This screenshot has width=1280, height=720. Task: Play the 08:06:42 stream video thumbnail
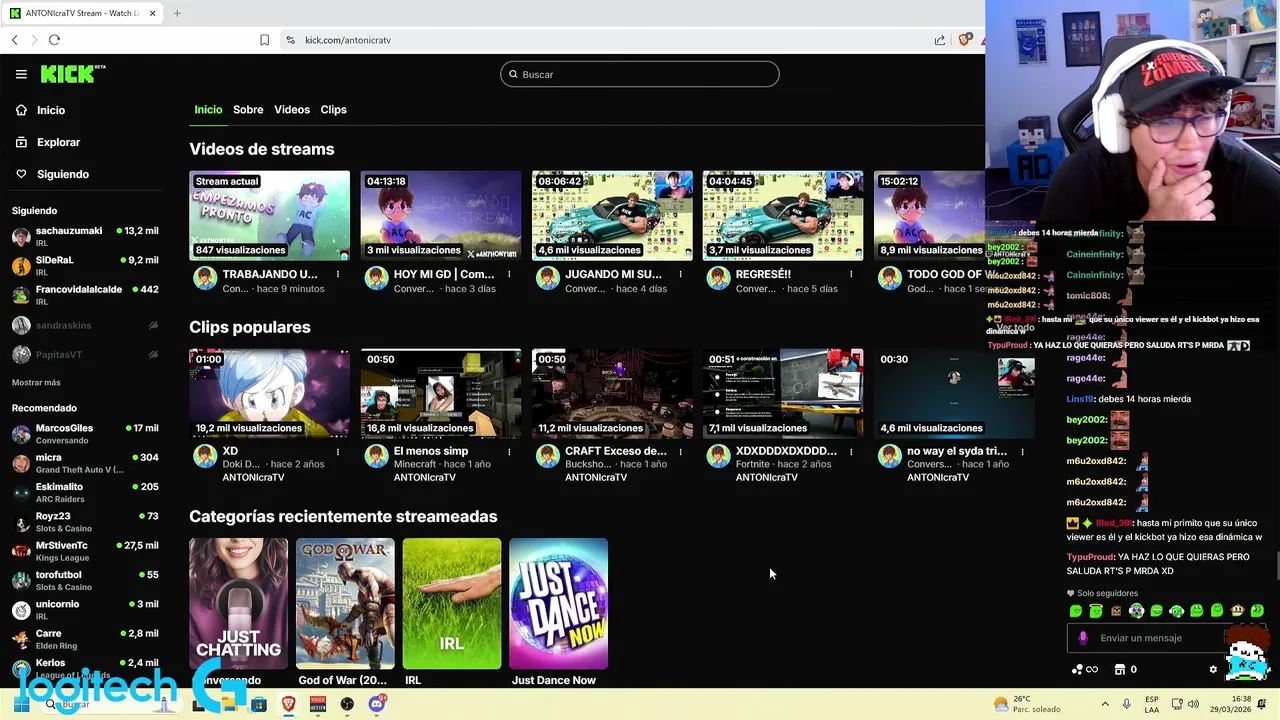click(612, 216)
